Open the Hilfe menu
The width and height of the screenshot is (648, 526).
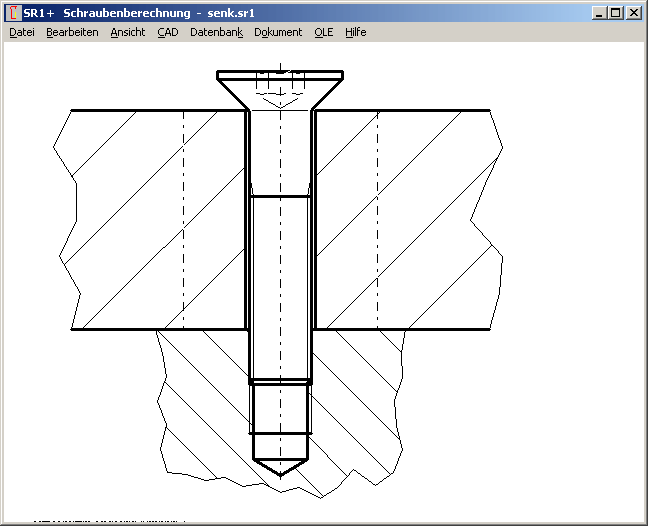356,32
